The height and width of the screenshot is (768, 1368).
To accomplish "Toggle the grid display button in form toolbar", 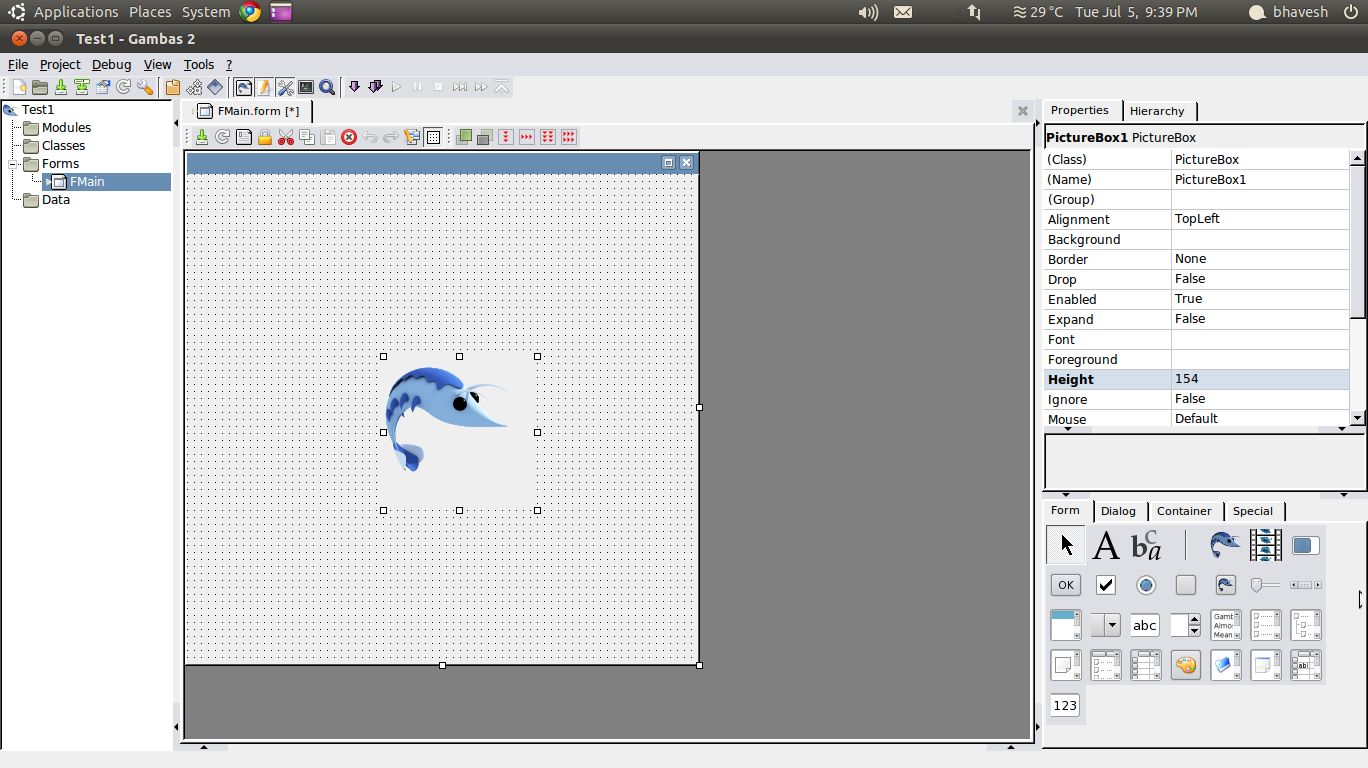I will [x=433, y=137].
